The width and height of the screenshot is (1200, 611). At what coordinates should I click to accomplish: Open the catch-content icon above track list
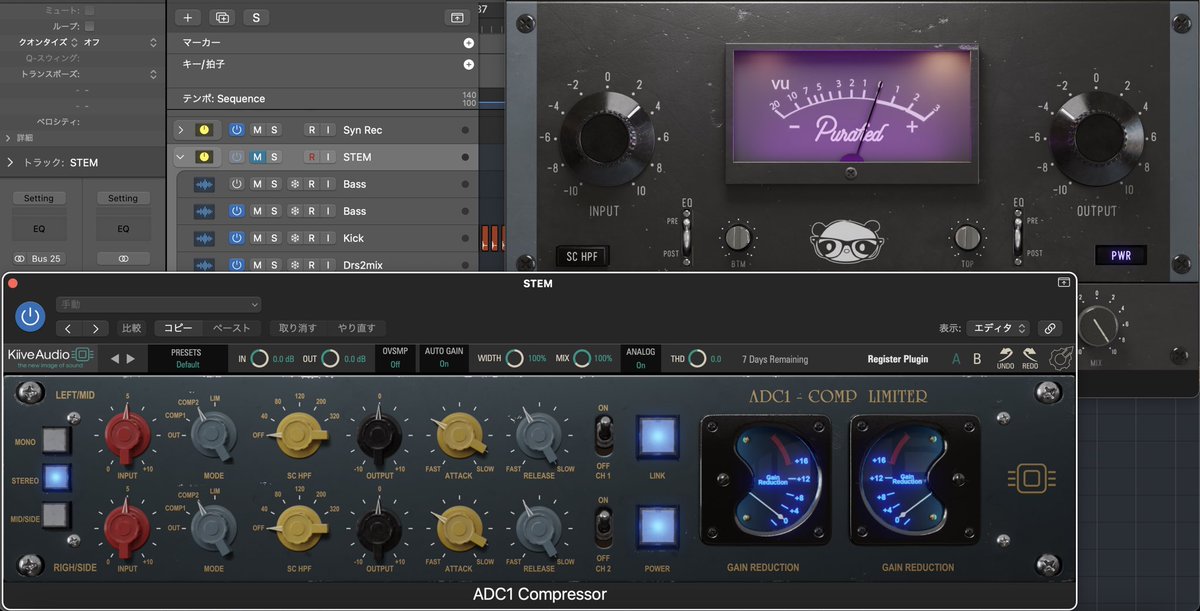457,17
